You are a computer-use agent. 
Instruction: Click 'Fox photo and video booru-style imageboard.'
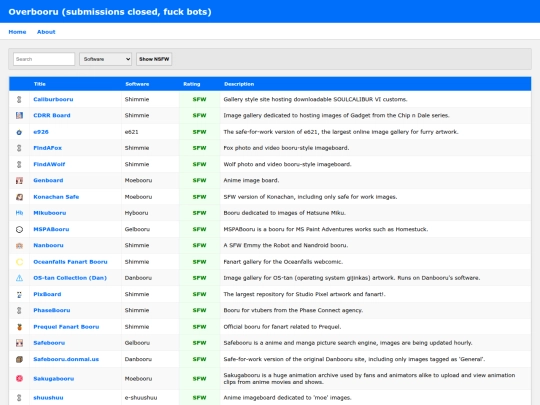pyautogui.click(x=286, y=148)
